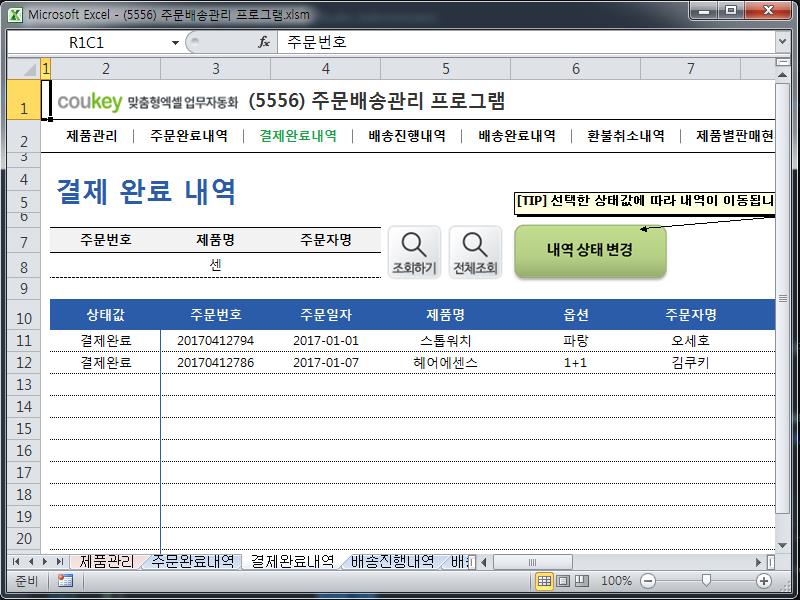This screenshot has height=600, width=800.
Task: Go to next sheet tab arrow
Action: [45, 562]
